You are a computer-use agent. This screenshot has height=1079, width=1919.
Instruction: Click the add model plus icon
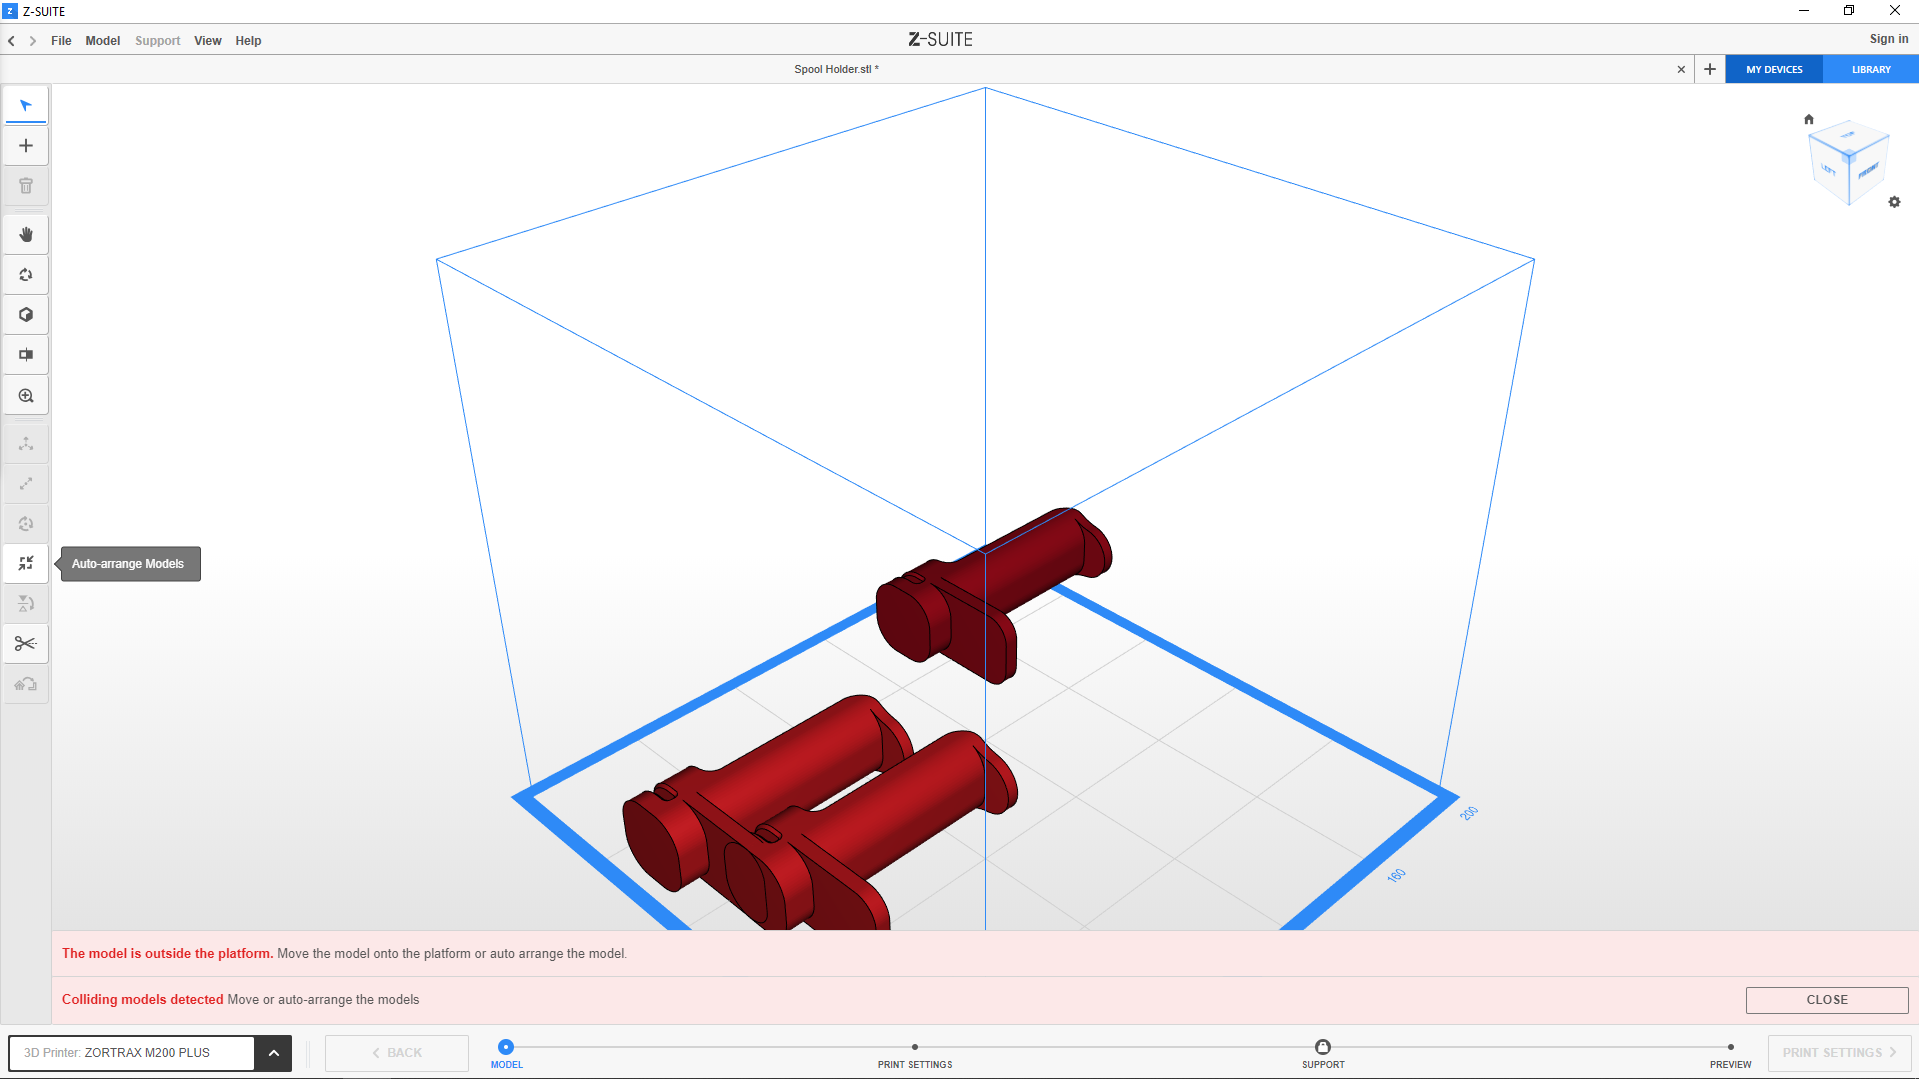26,146
